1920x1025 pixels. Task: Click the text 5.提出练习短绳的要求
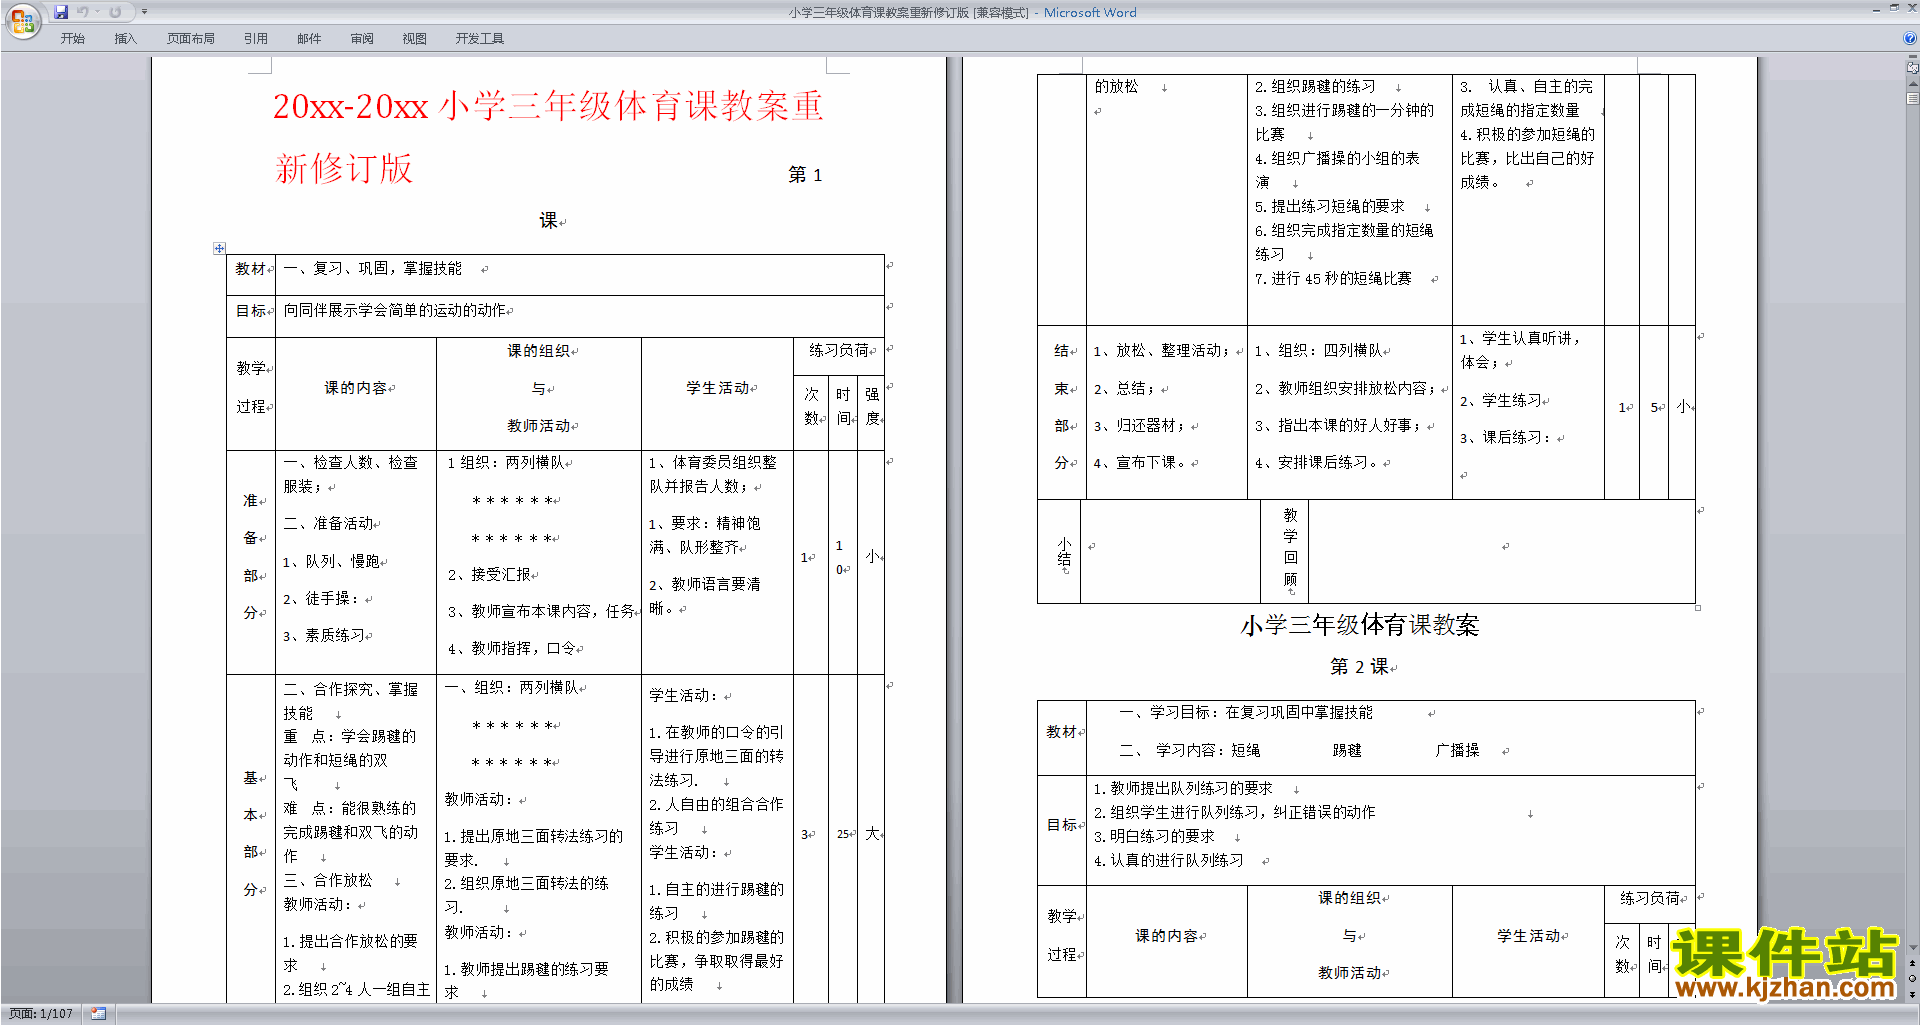(1329, 207)
